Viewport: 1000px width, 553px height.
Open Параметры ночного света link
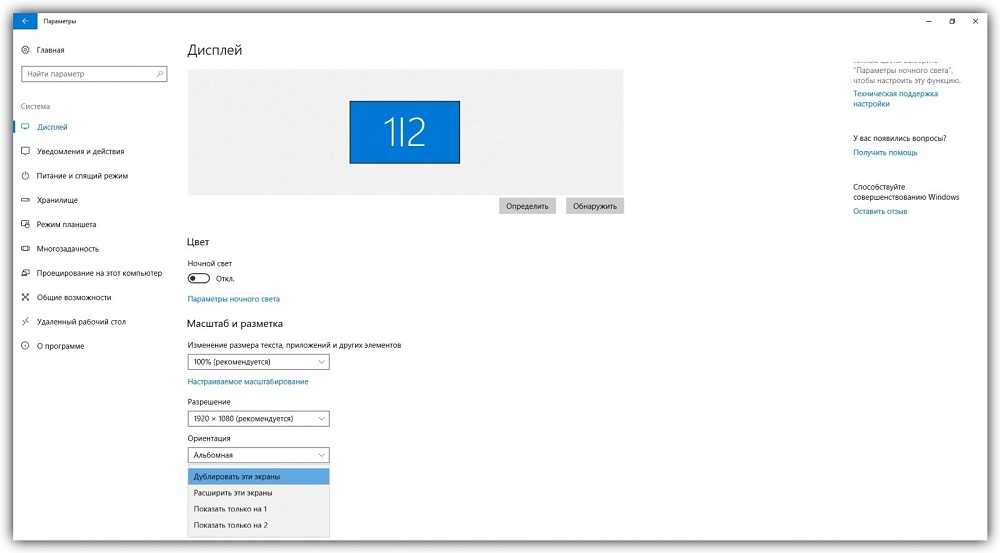pyautogui.click(x=233, y=299)
